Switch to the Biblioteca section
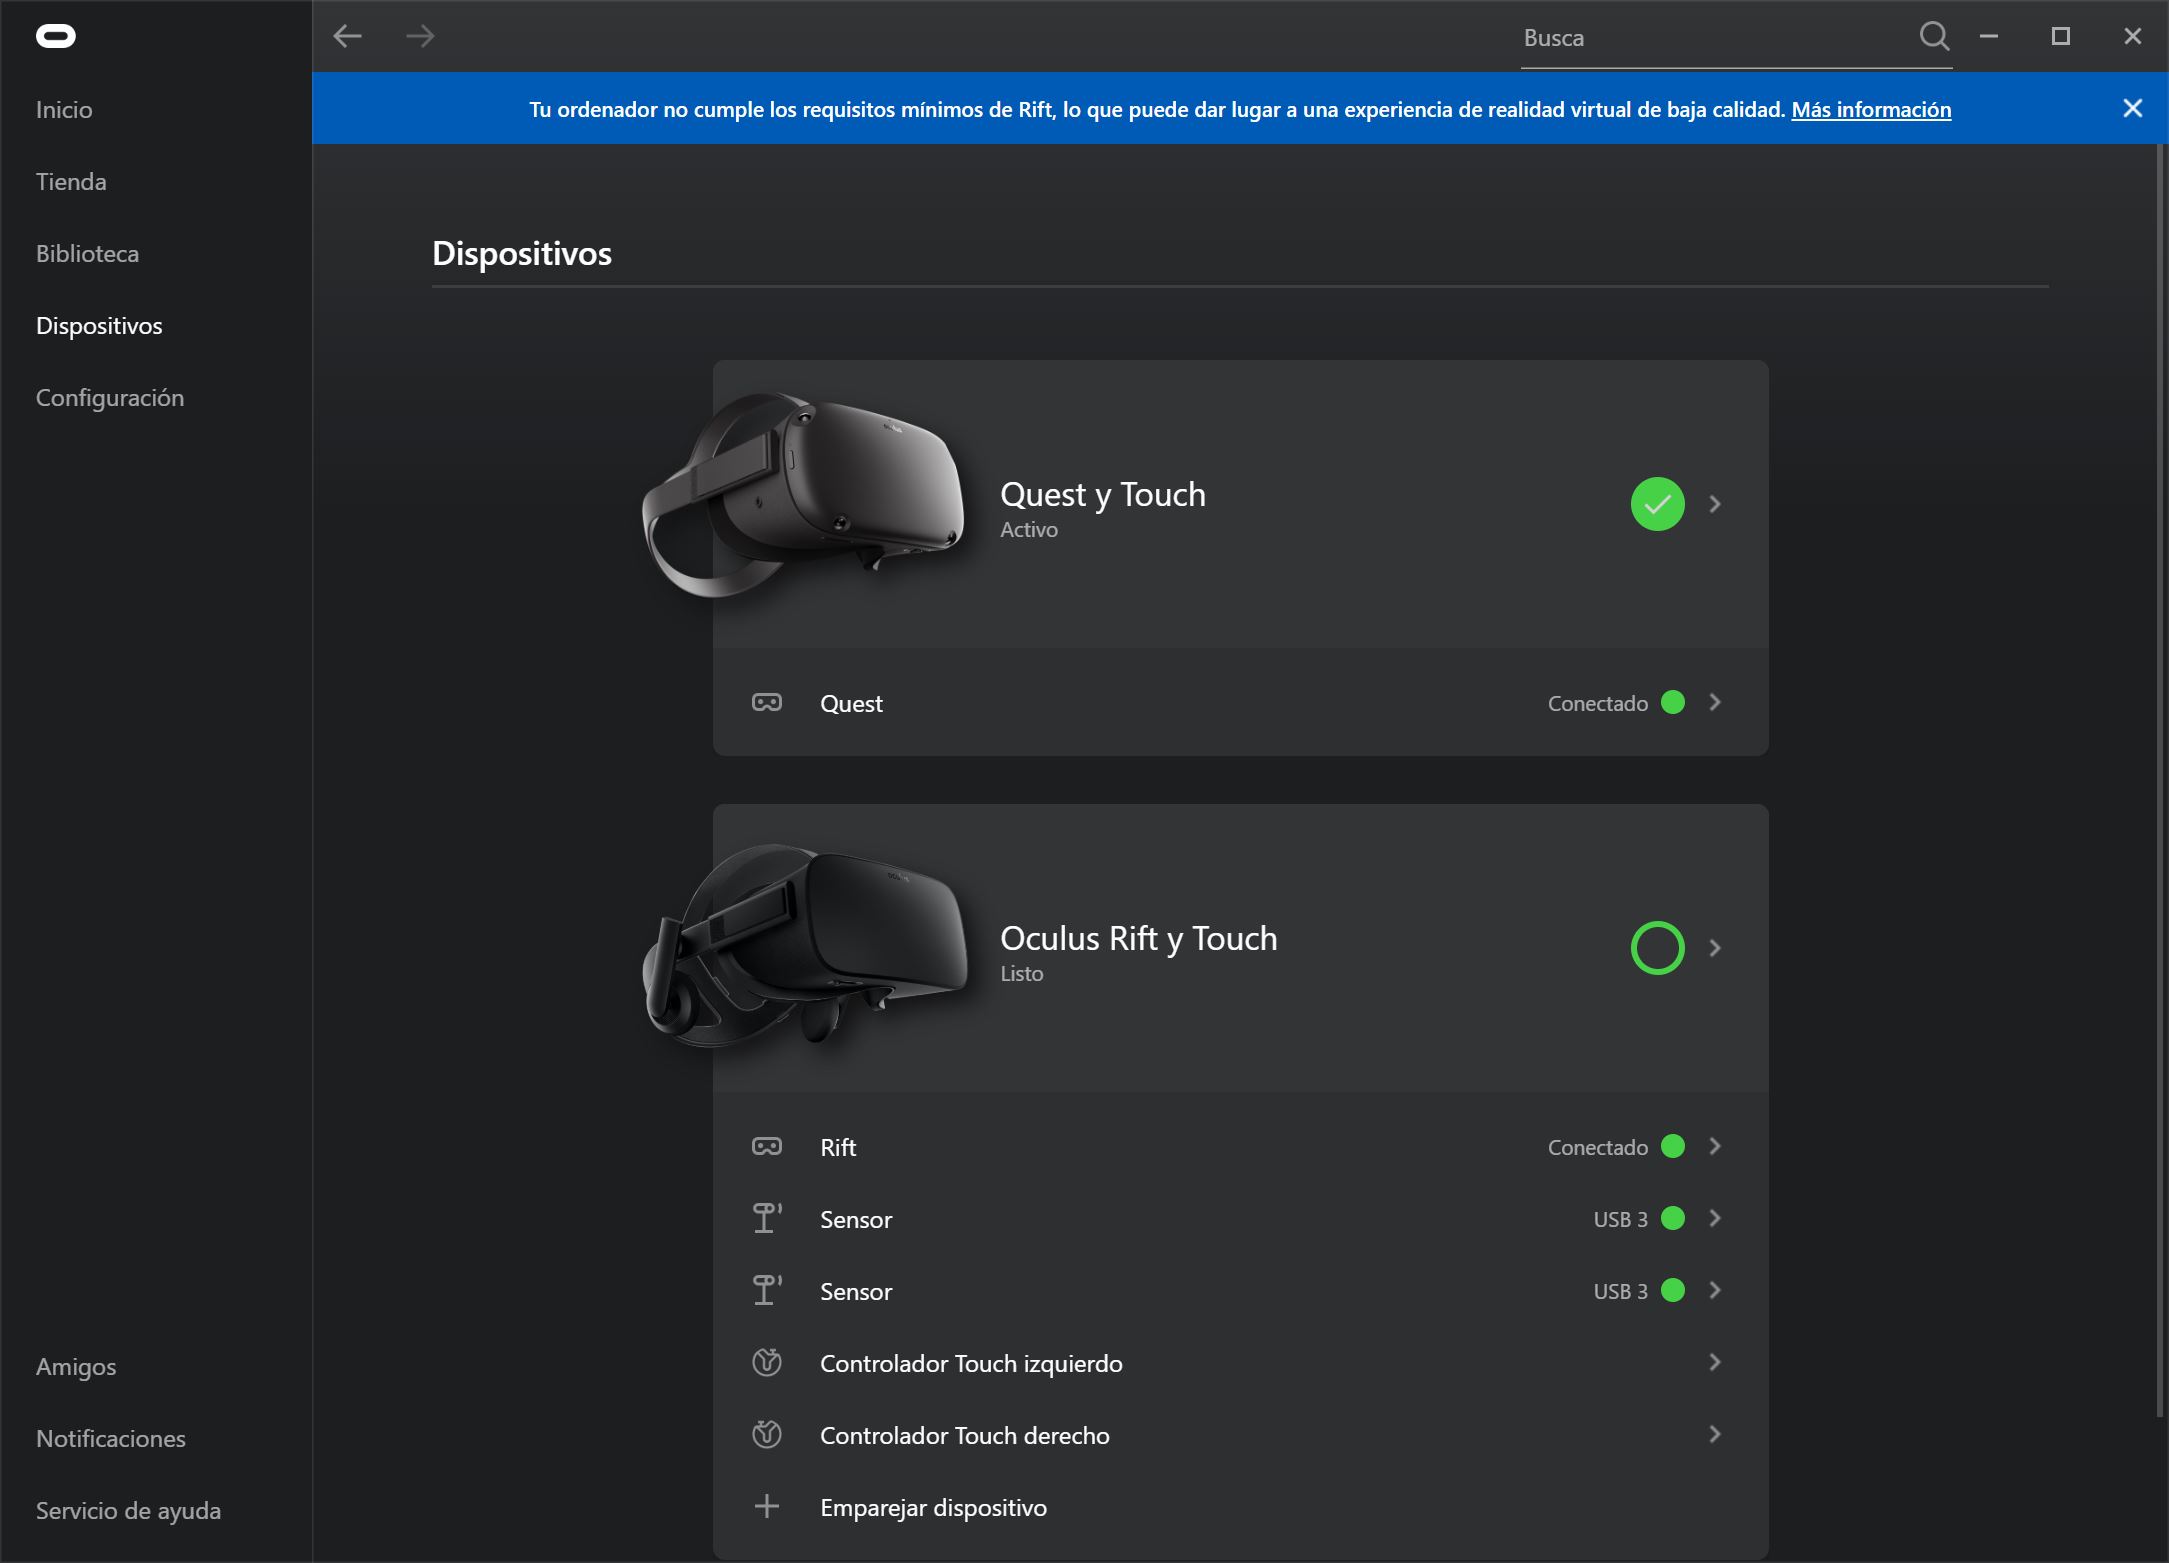The image size is (2169, 1563). pyautogui.click(x=87, y=253)
